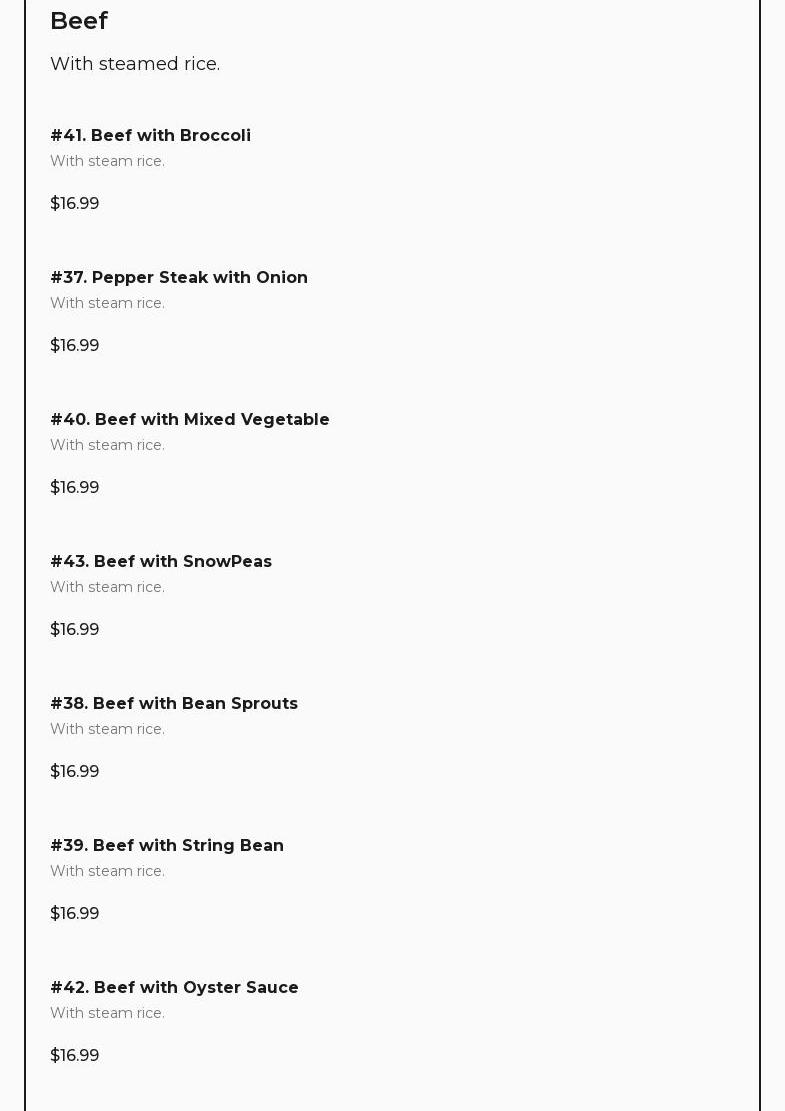The image size is (785, 1111).
Task: Click the "With steamed rice." category description
Action: (135, 64)
